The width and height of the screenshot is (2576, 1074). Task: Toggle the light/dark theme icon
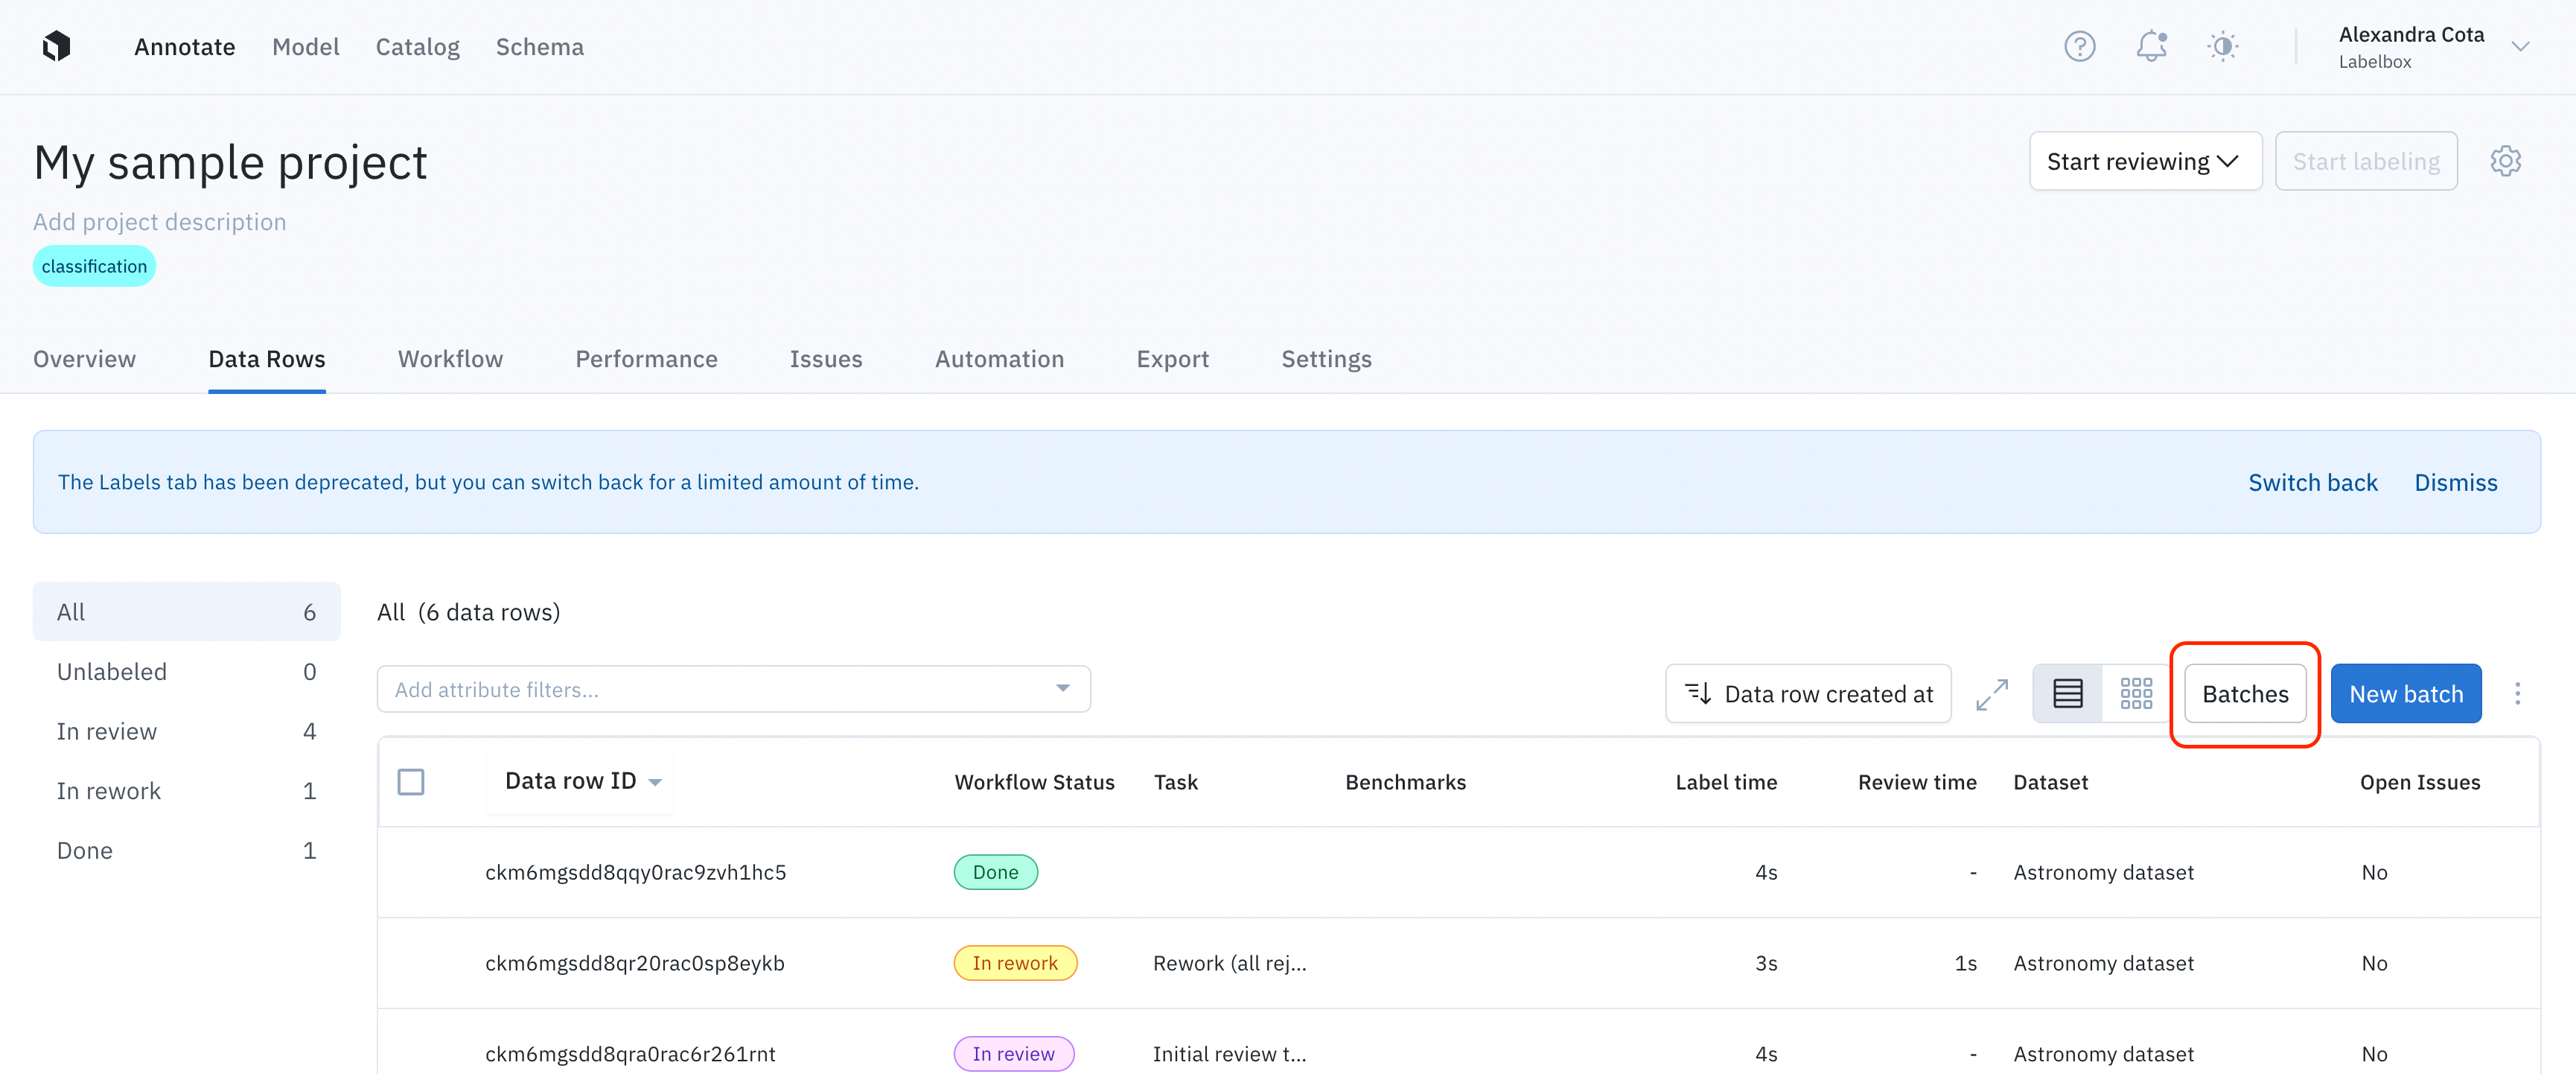2222,46
